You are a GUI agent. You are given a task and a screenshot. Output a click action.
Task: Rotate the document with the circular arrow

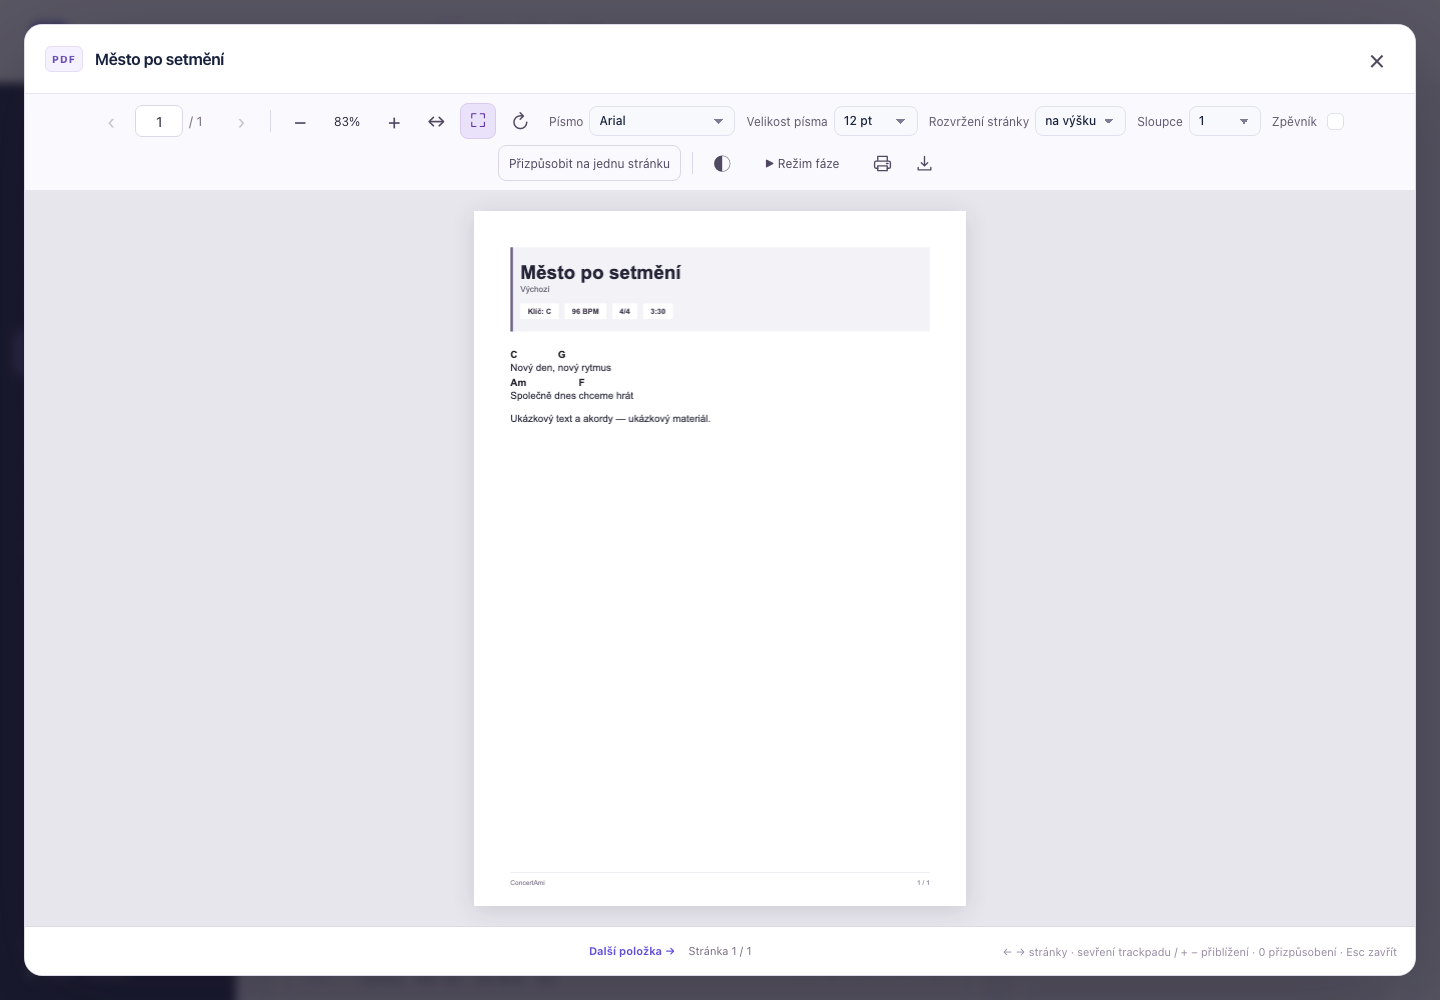pyautogui.click(x=520, y=122)
